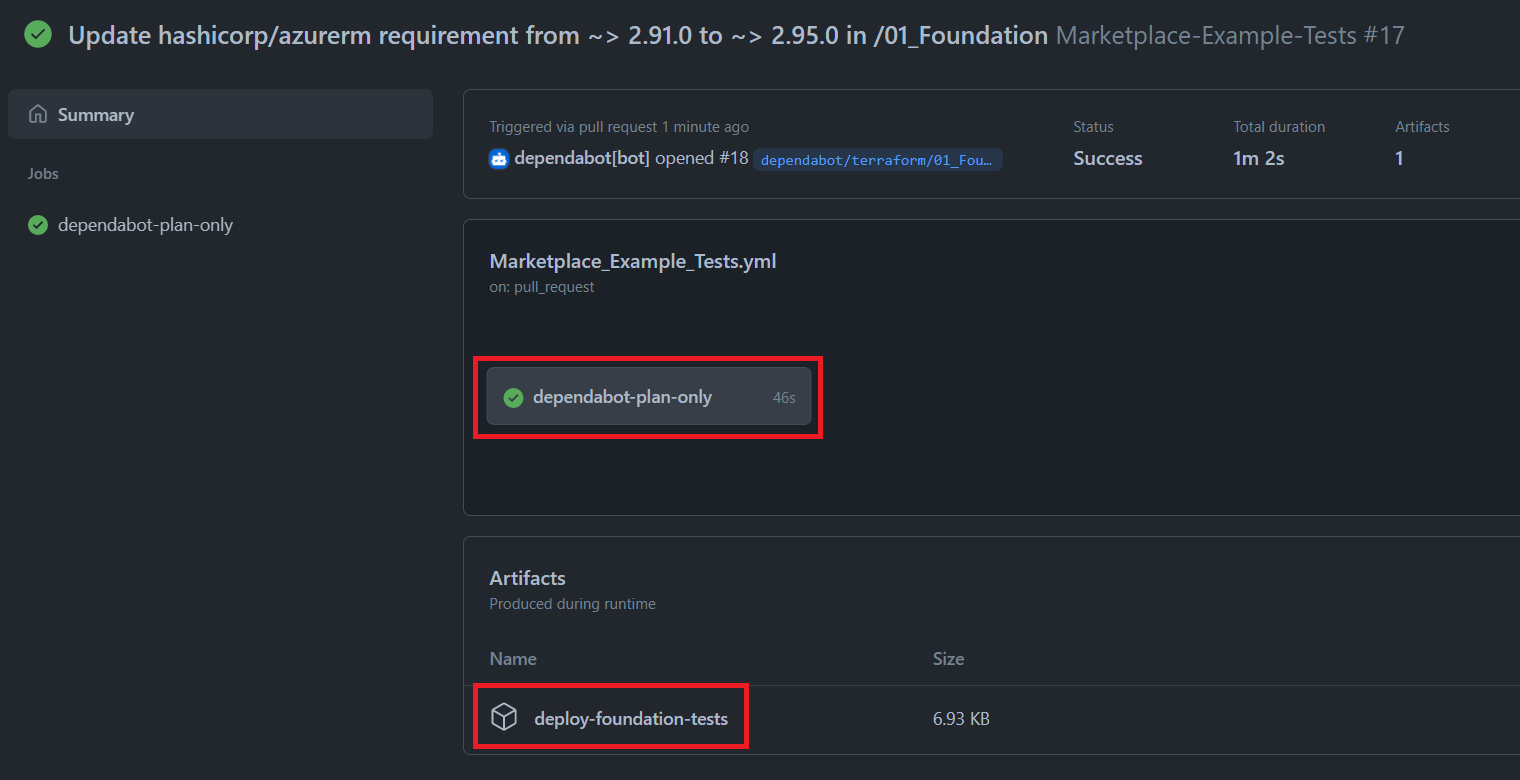Click the Artifacts section heading
This screenshot has width=1520, height=780.
pyautogui.click(x=527, y=578)
